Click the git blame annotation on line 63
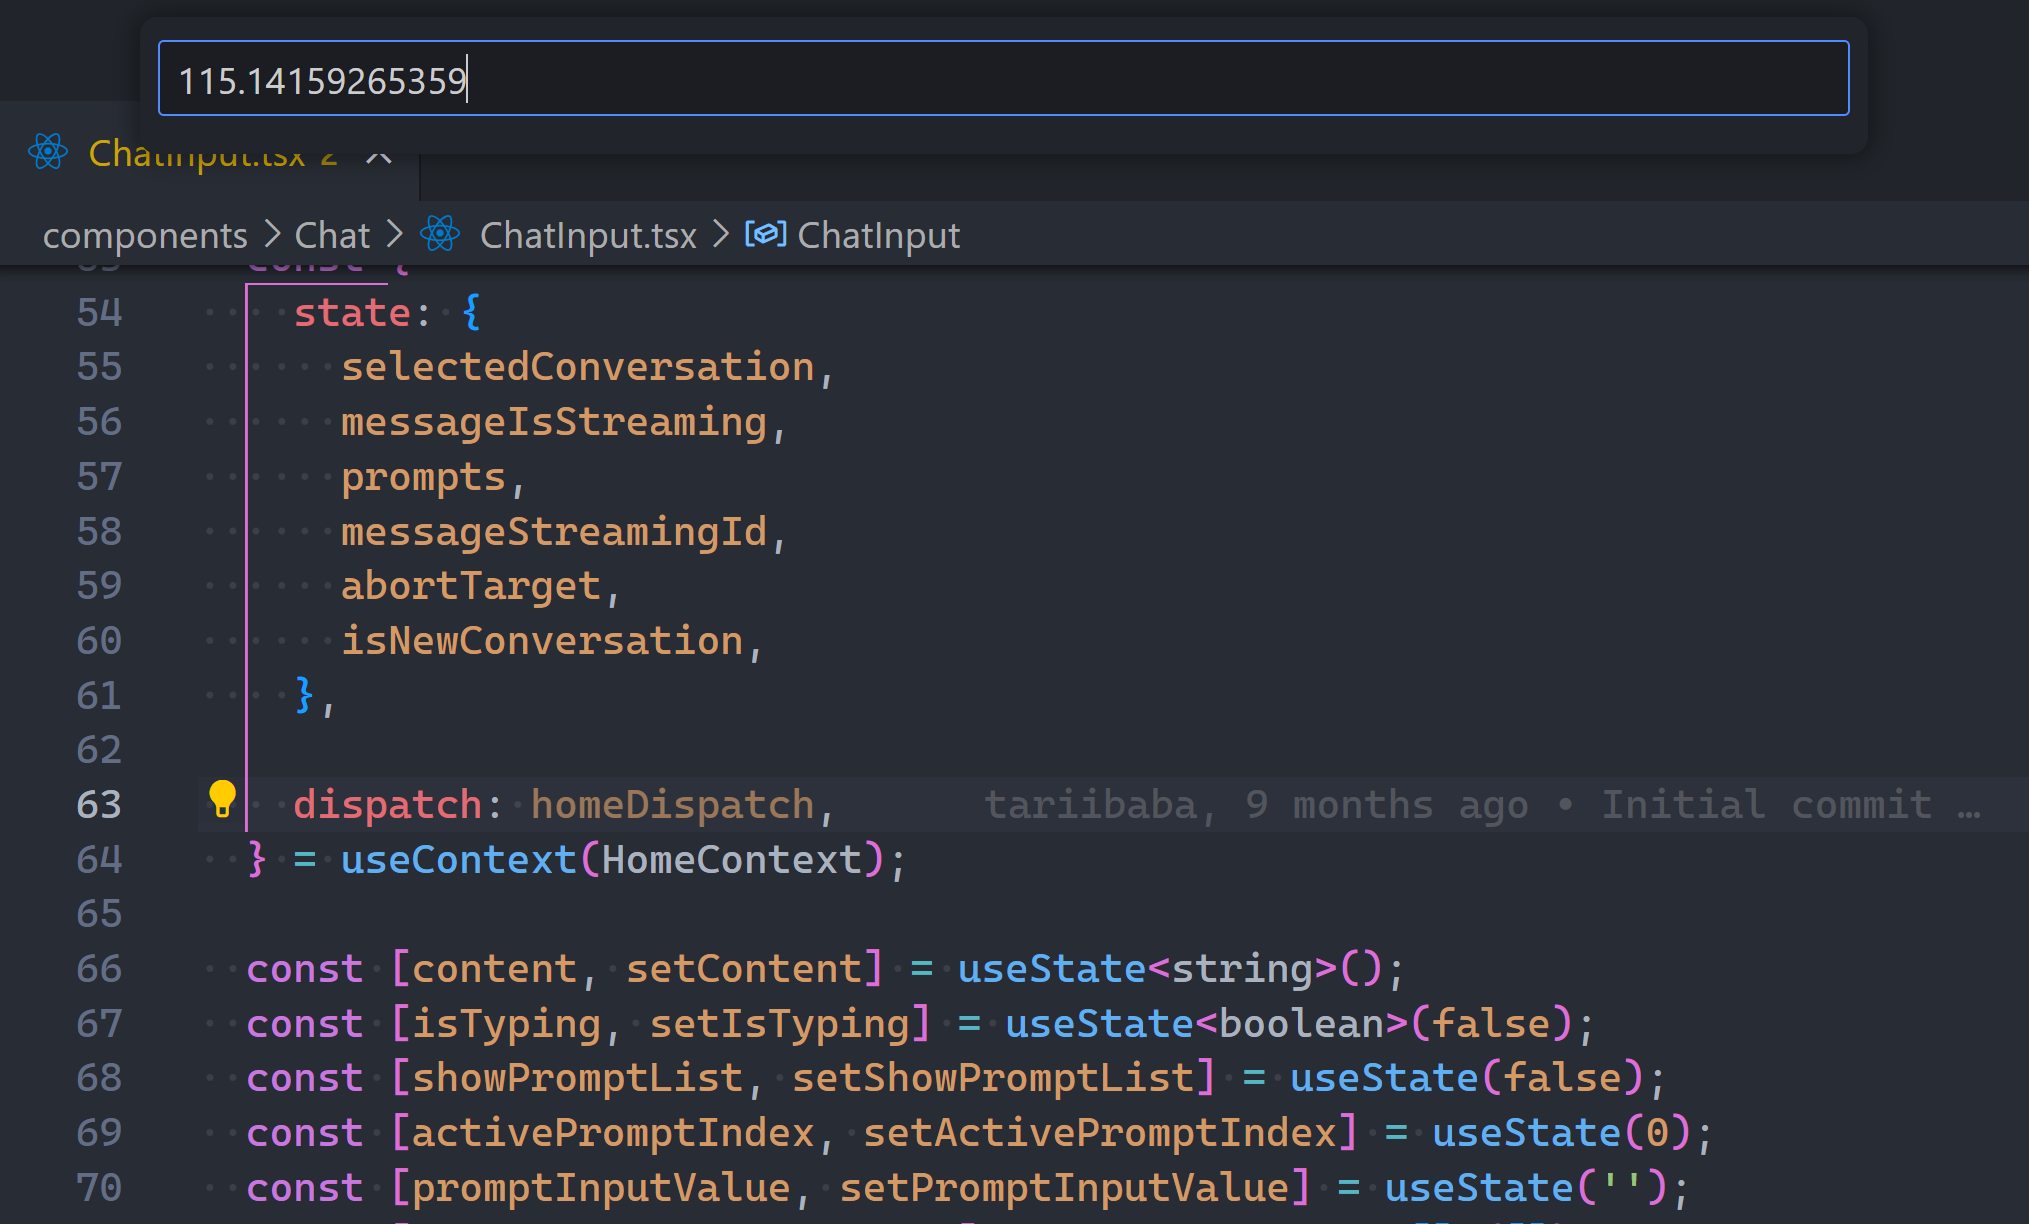 [1480, 805]
